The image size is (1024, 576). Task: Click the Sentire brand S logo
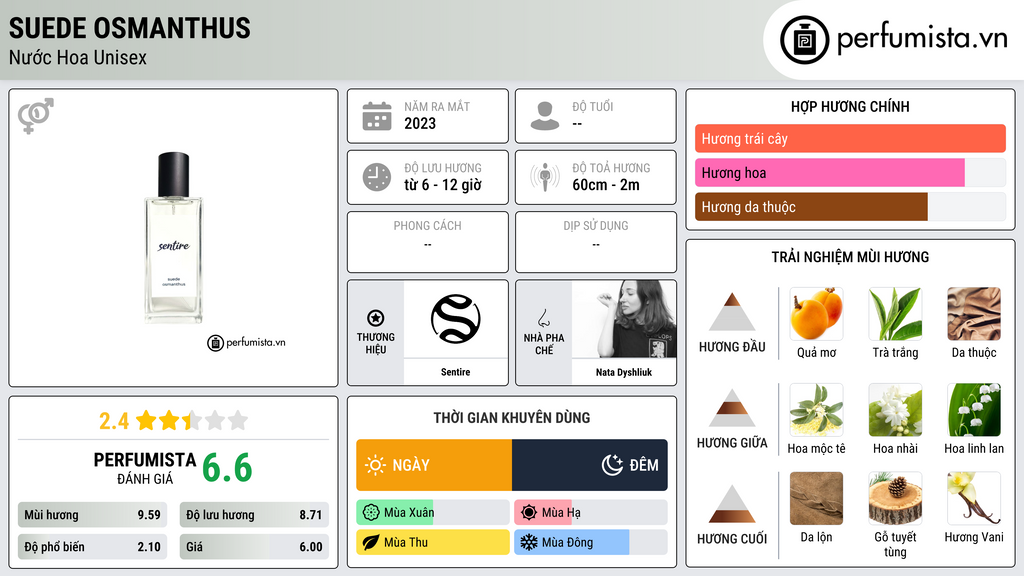(455, 319)
